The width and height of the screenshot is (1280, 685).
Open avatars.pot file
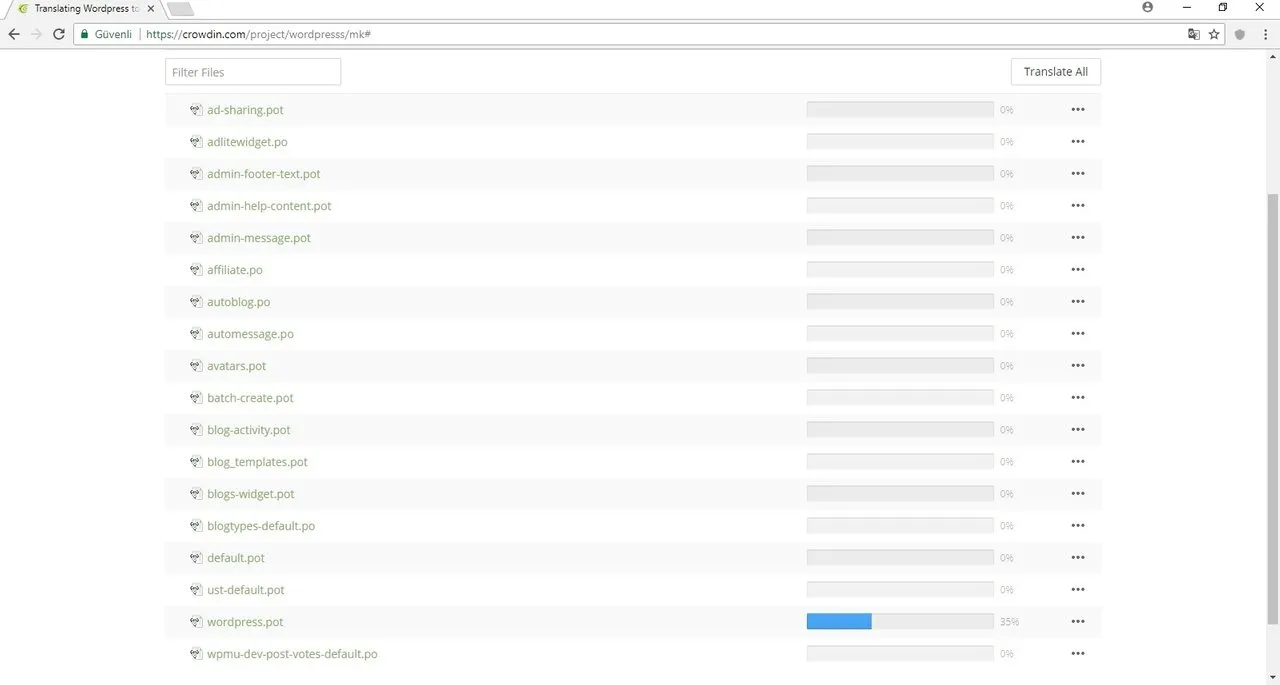coord(237,366)
